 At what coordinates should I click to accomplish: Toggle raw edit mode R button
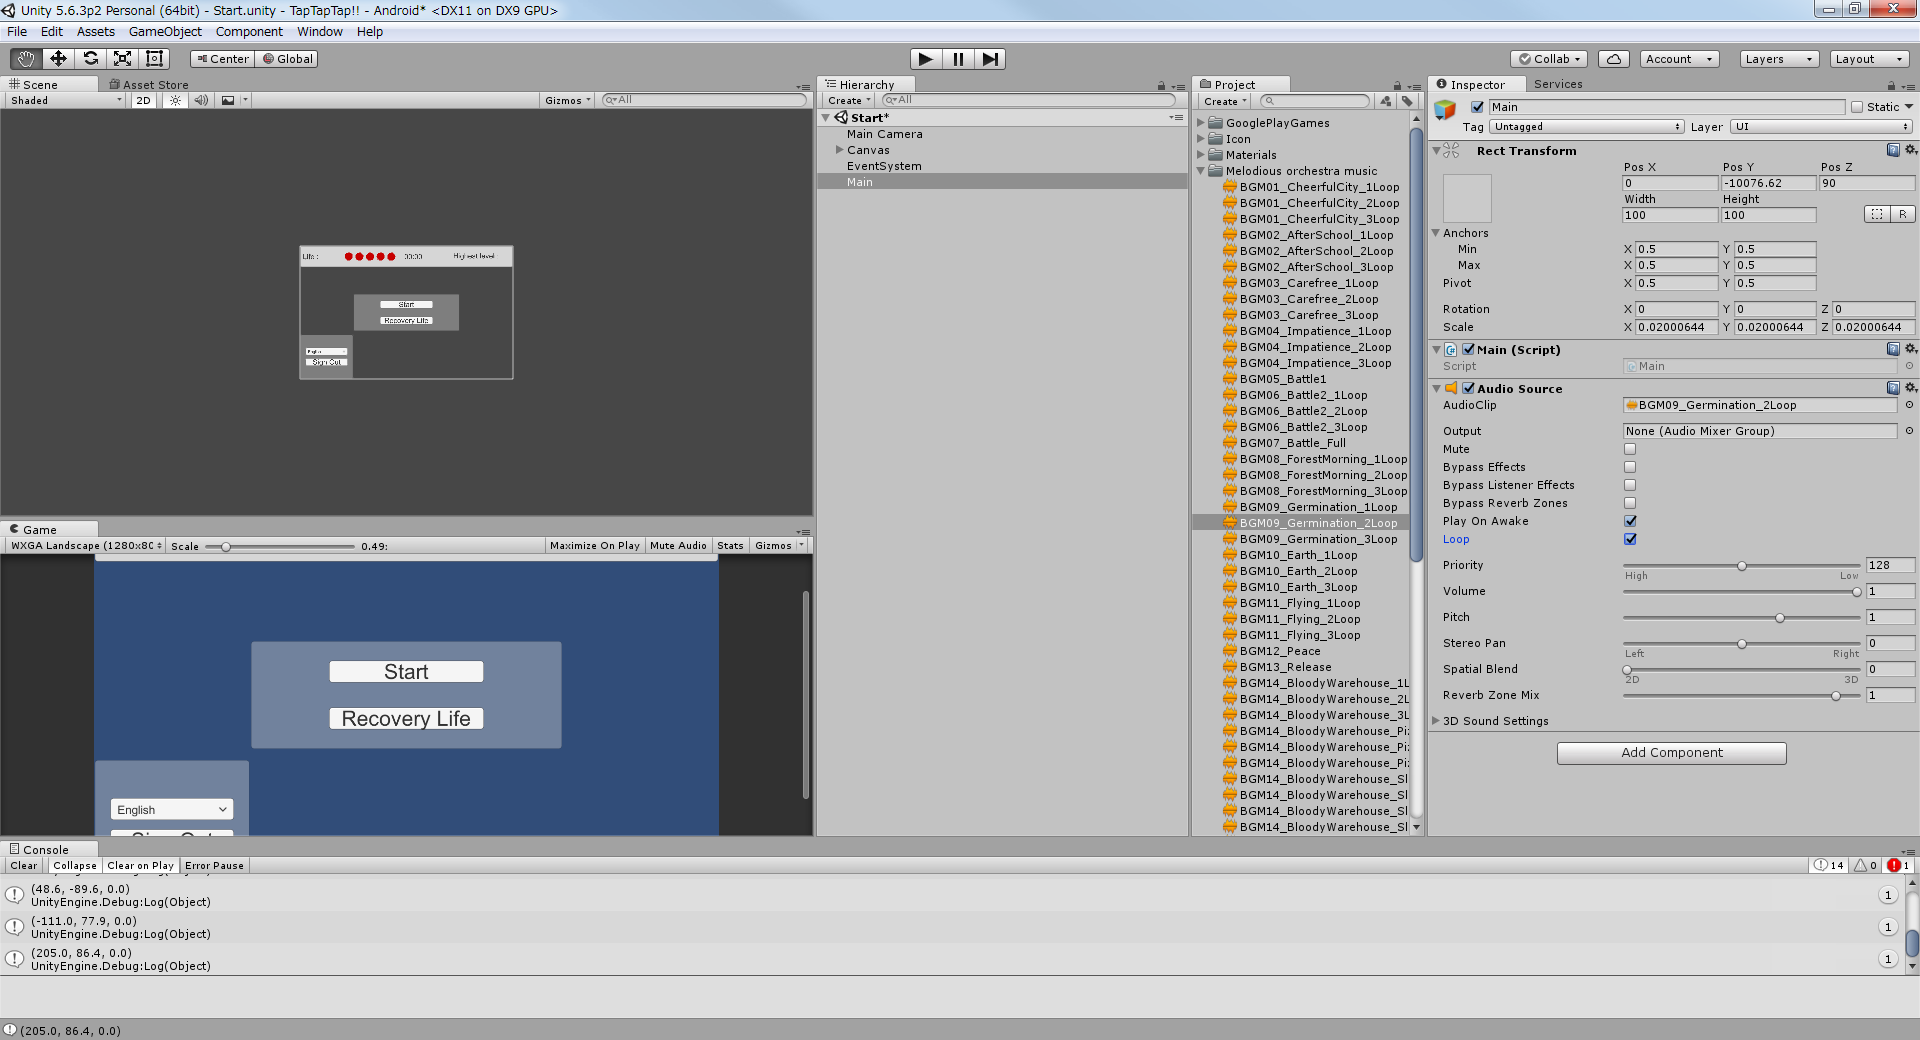(x=1903, y=214)
